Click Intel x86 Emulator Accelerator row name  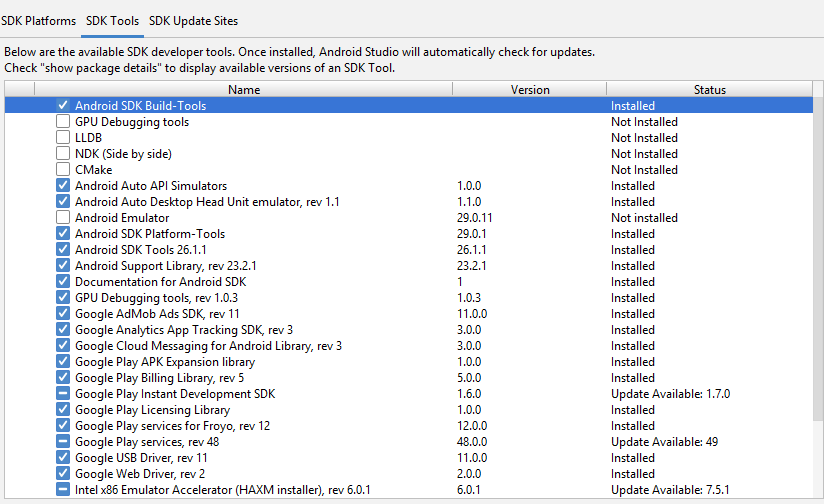pyautogui.click(x=223, y=490)
